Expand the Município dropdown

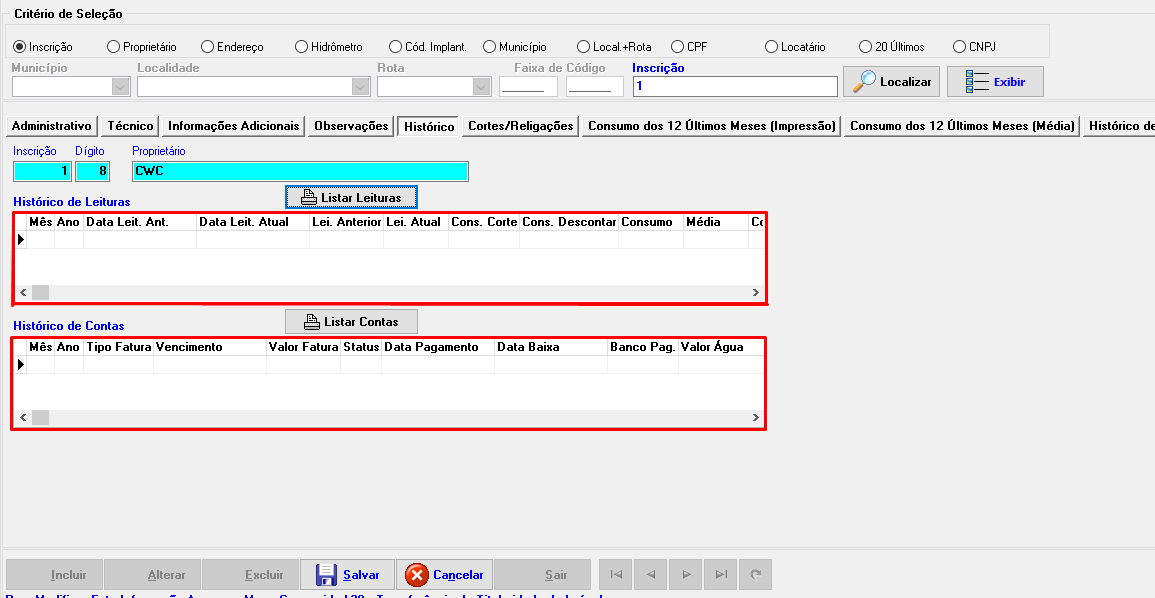(x=121, y=87)
